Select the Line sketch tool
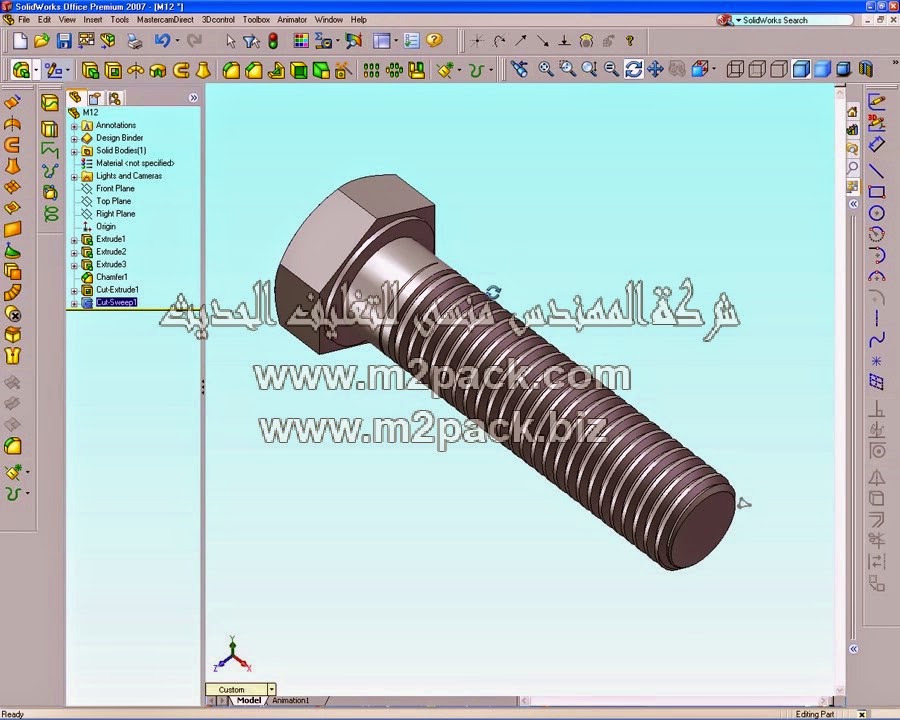The width and height of the screenshot is (900, 720). click(876, 171)
